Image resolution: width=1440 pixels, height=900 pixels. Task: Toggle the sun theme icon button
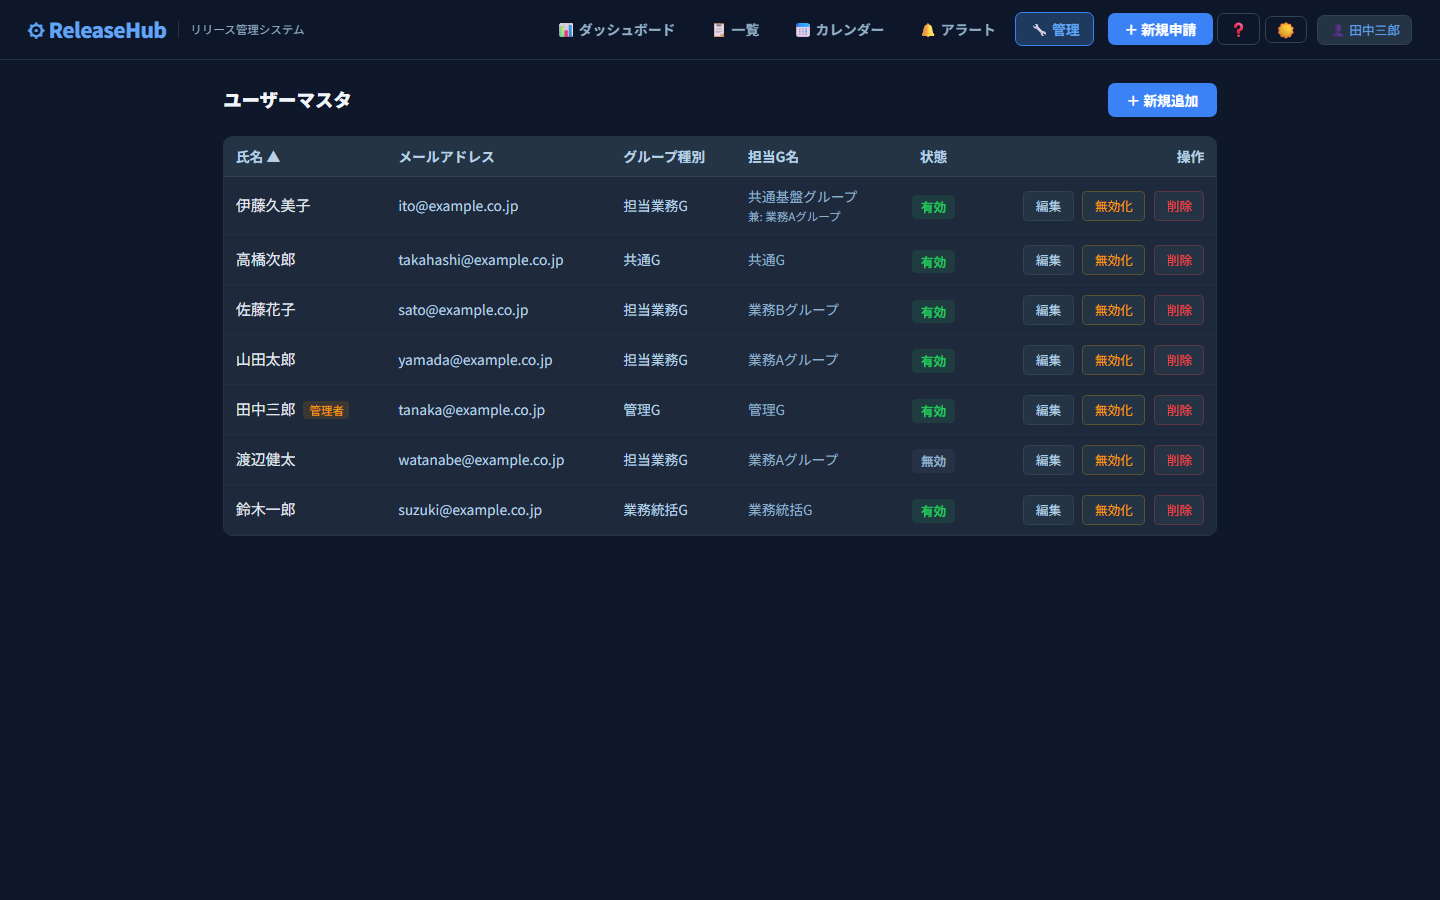[x=1286, y=30]
